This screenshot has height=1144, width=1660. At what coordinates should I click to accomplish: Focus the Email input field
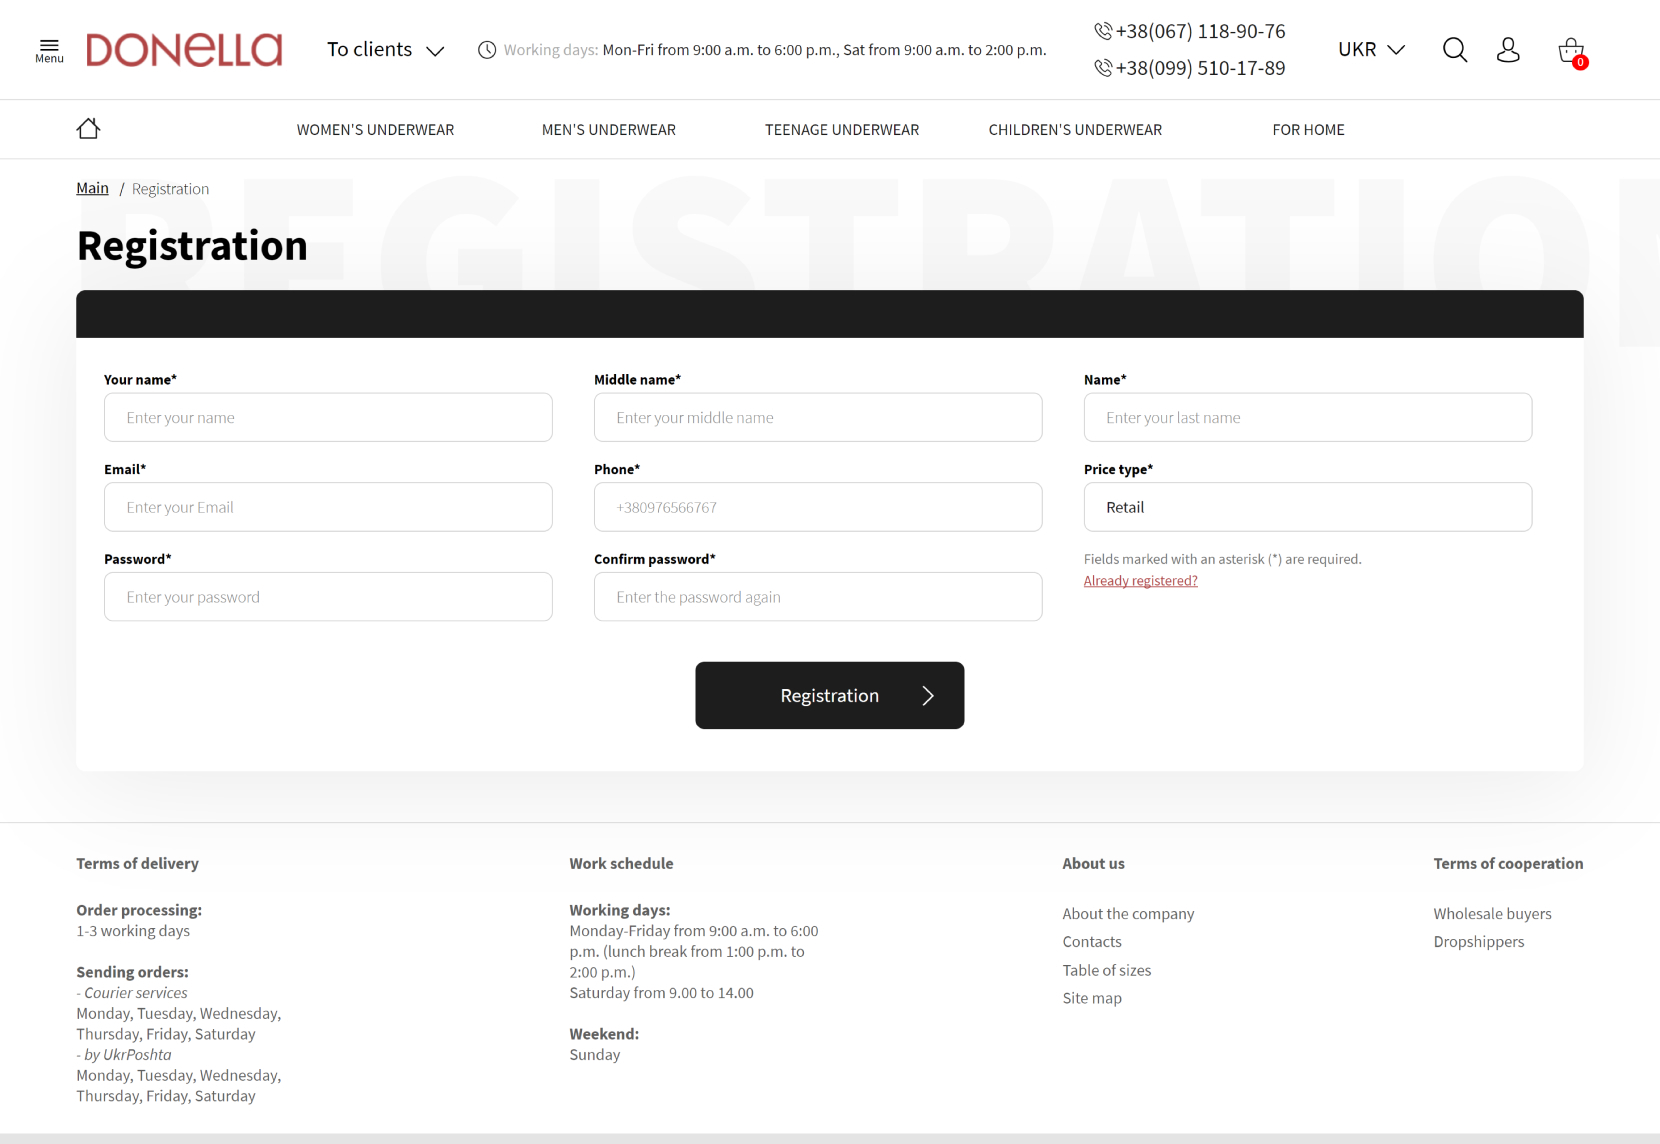point(328,507)
